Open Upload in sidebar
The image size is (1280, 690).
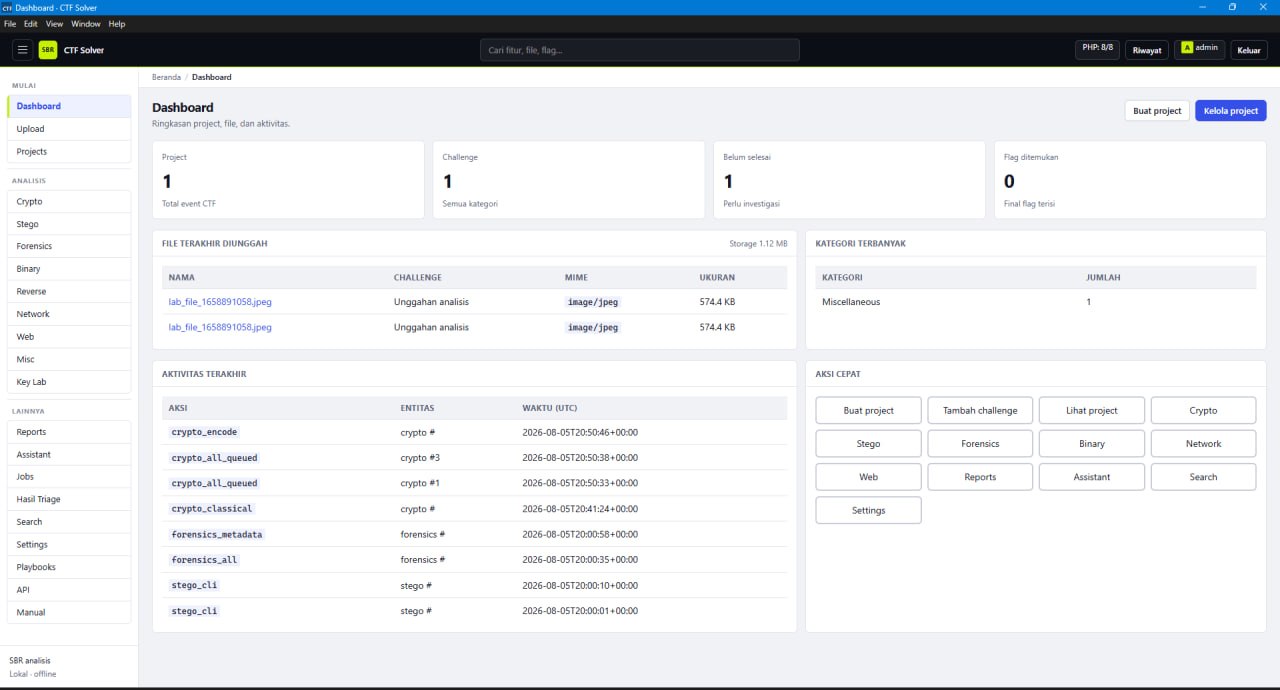click(69, 129)
